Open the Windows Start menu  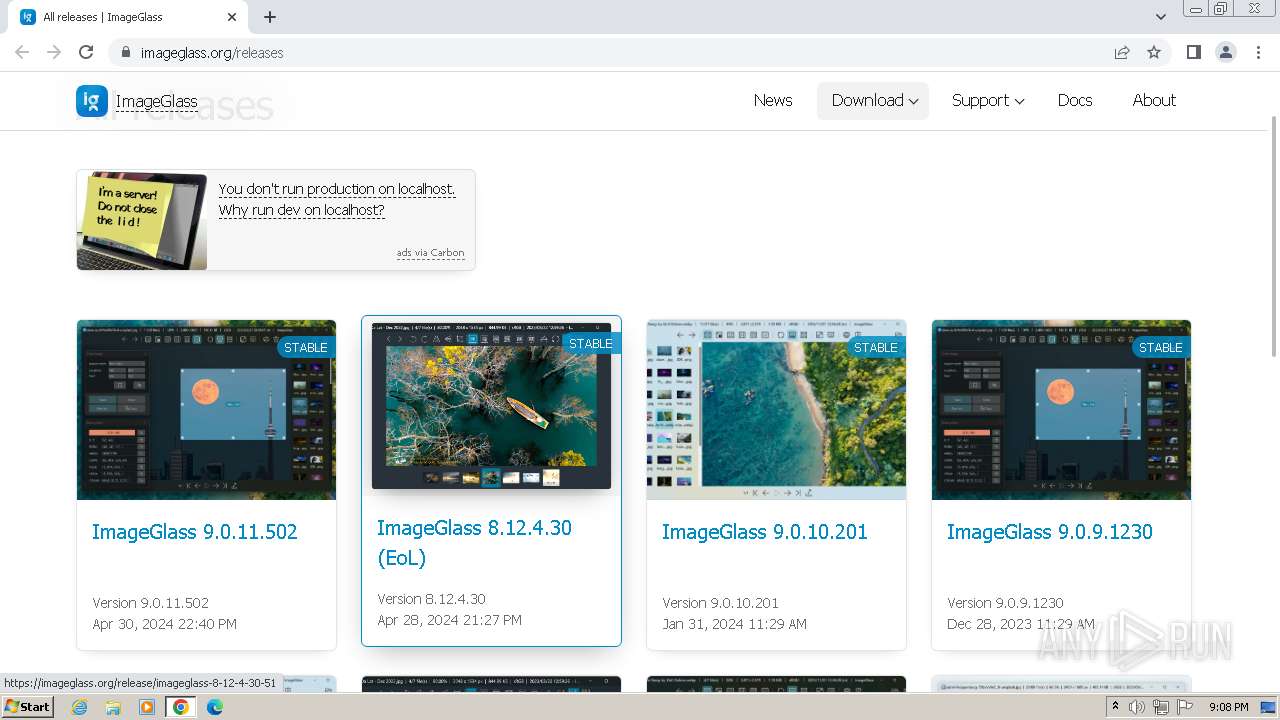(x=28, y=707)
